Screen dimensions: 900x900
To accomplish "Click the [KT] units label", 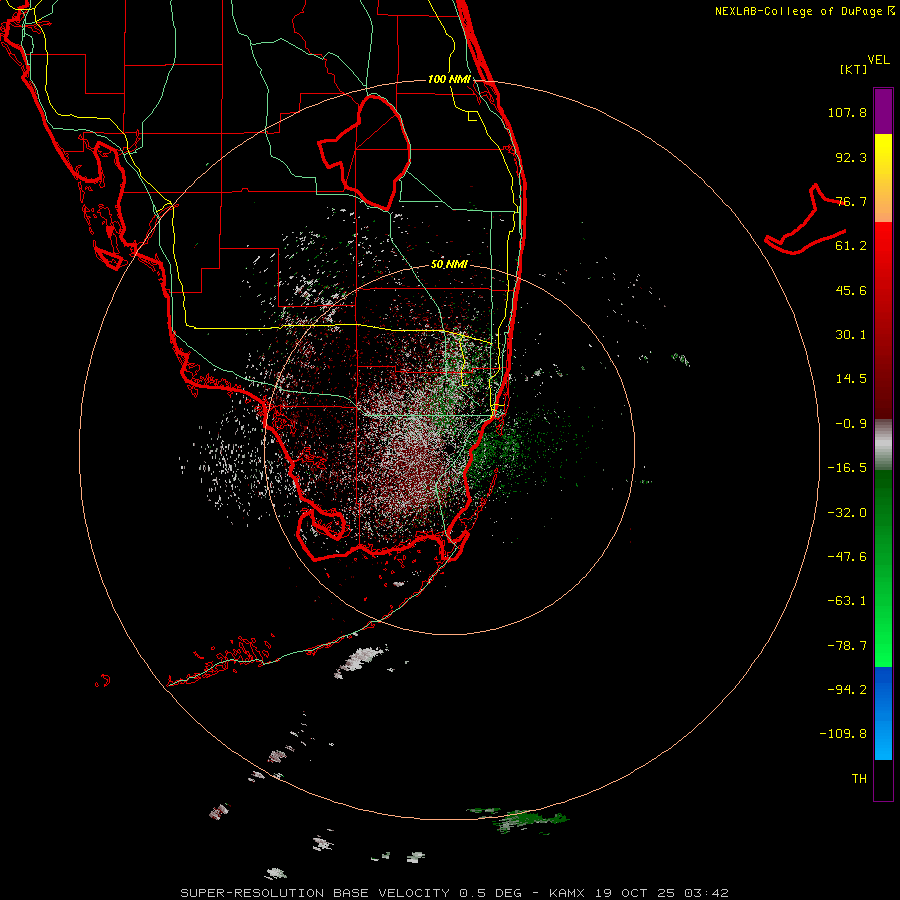I will tap(853, 69).
